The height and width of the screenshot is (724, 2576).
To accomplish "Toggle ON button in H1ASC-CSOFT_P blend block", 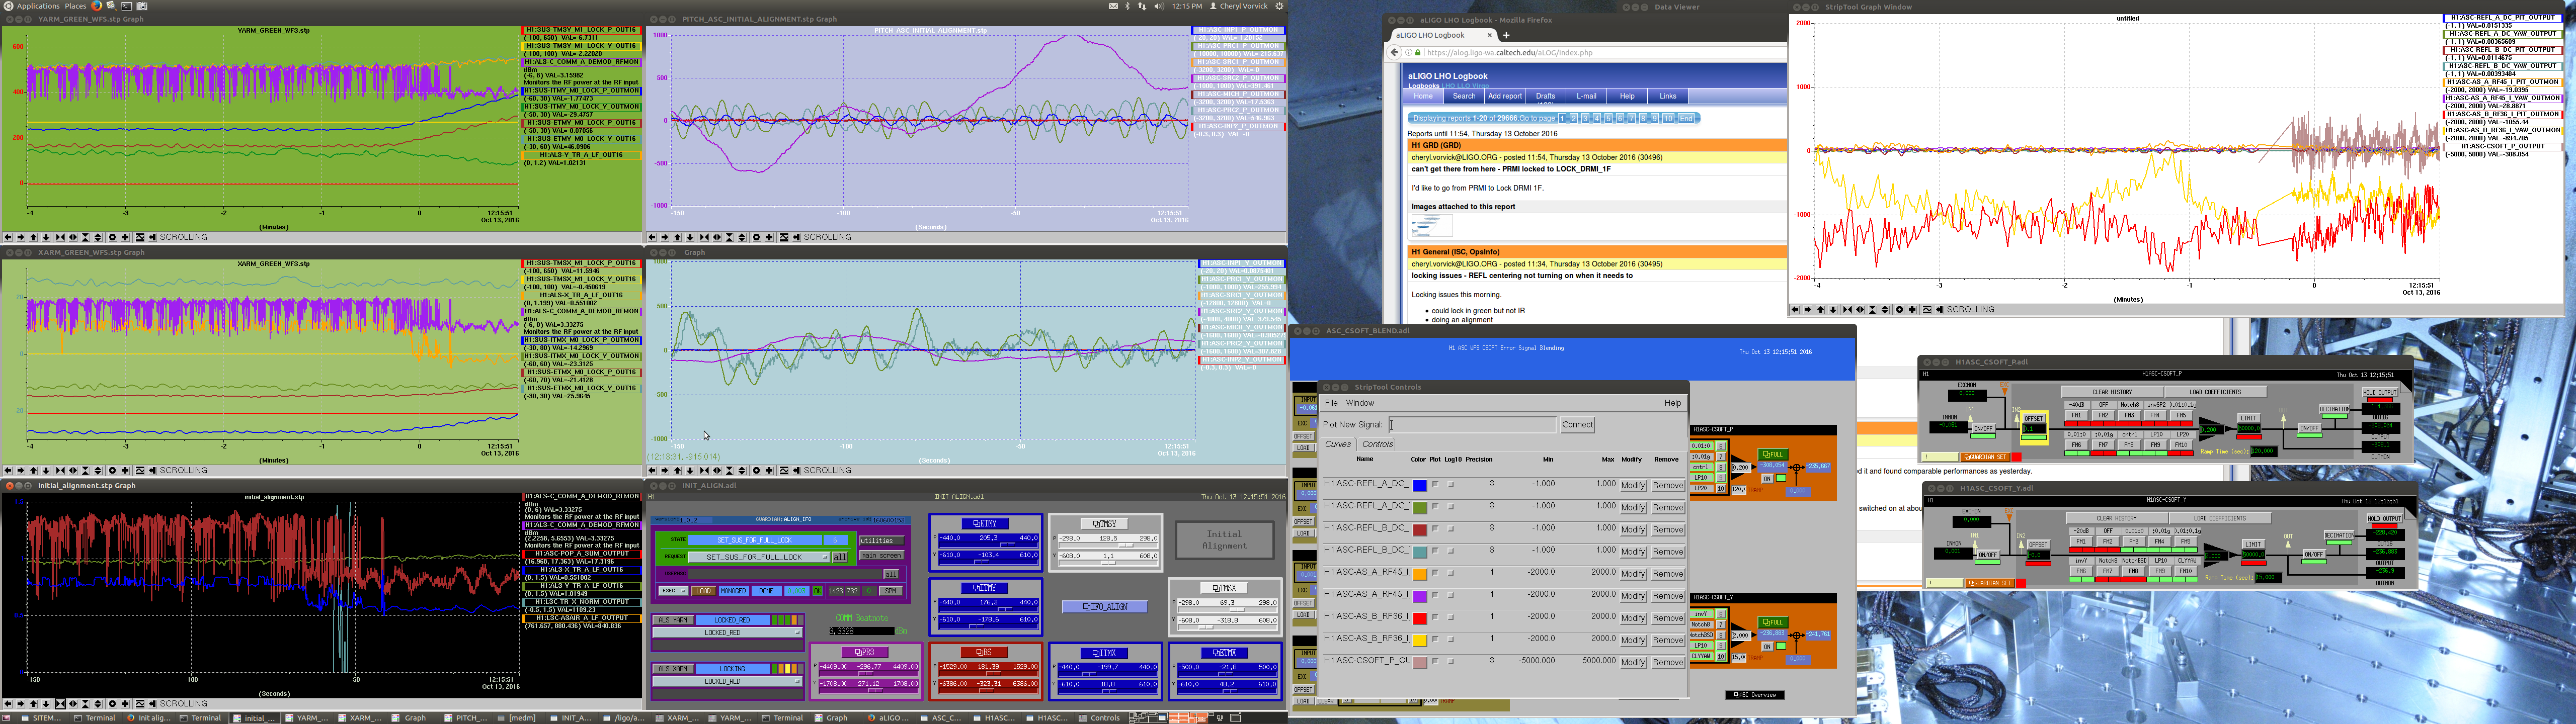I will click(x=1767, y=479).
